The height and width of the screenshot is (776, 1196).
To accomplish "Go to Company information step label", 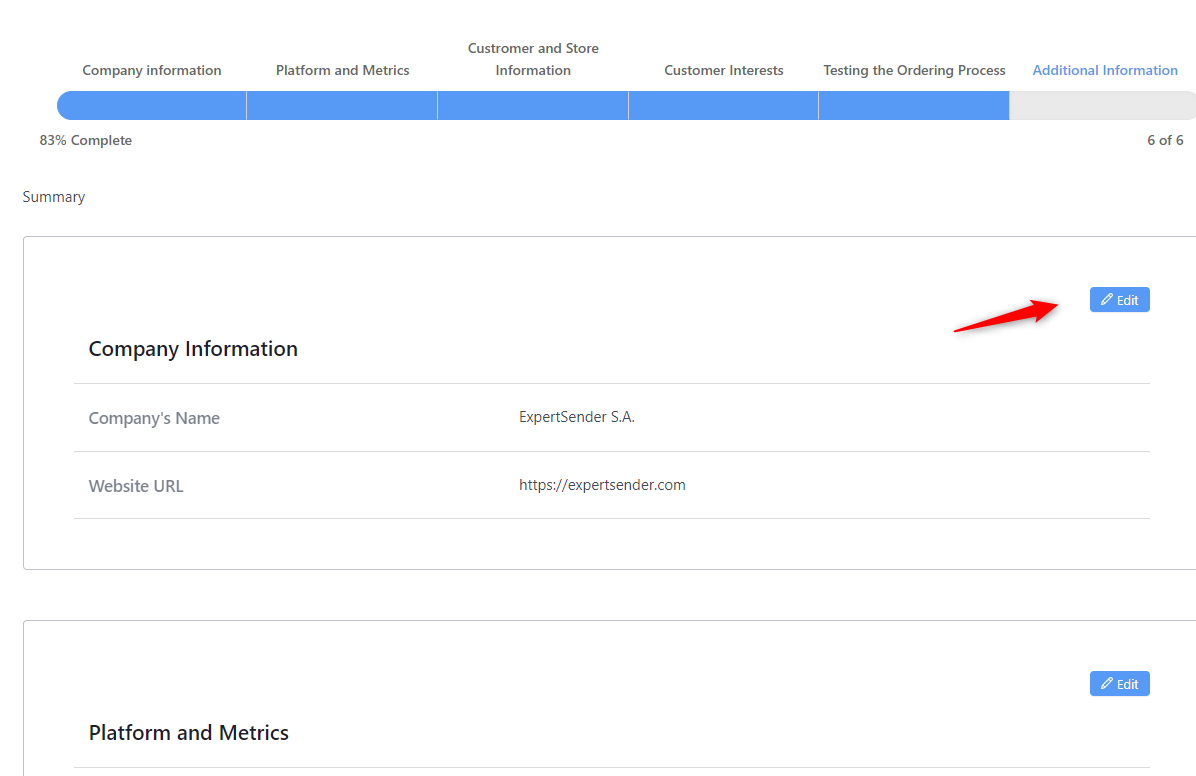I will click(152, 71).
